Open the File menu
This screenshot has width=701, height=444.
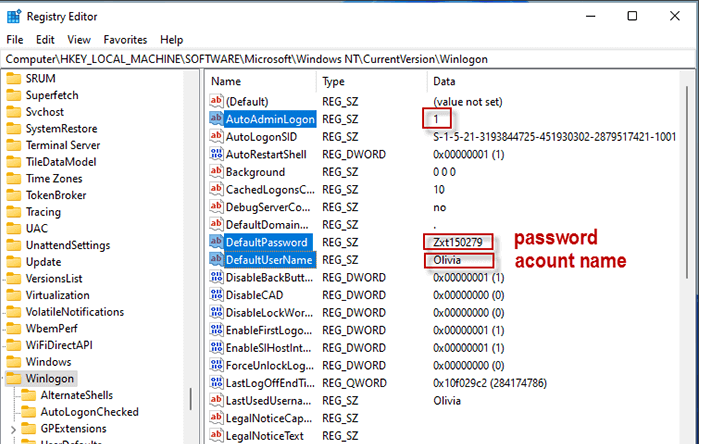(x=15, y=39)
